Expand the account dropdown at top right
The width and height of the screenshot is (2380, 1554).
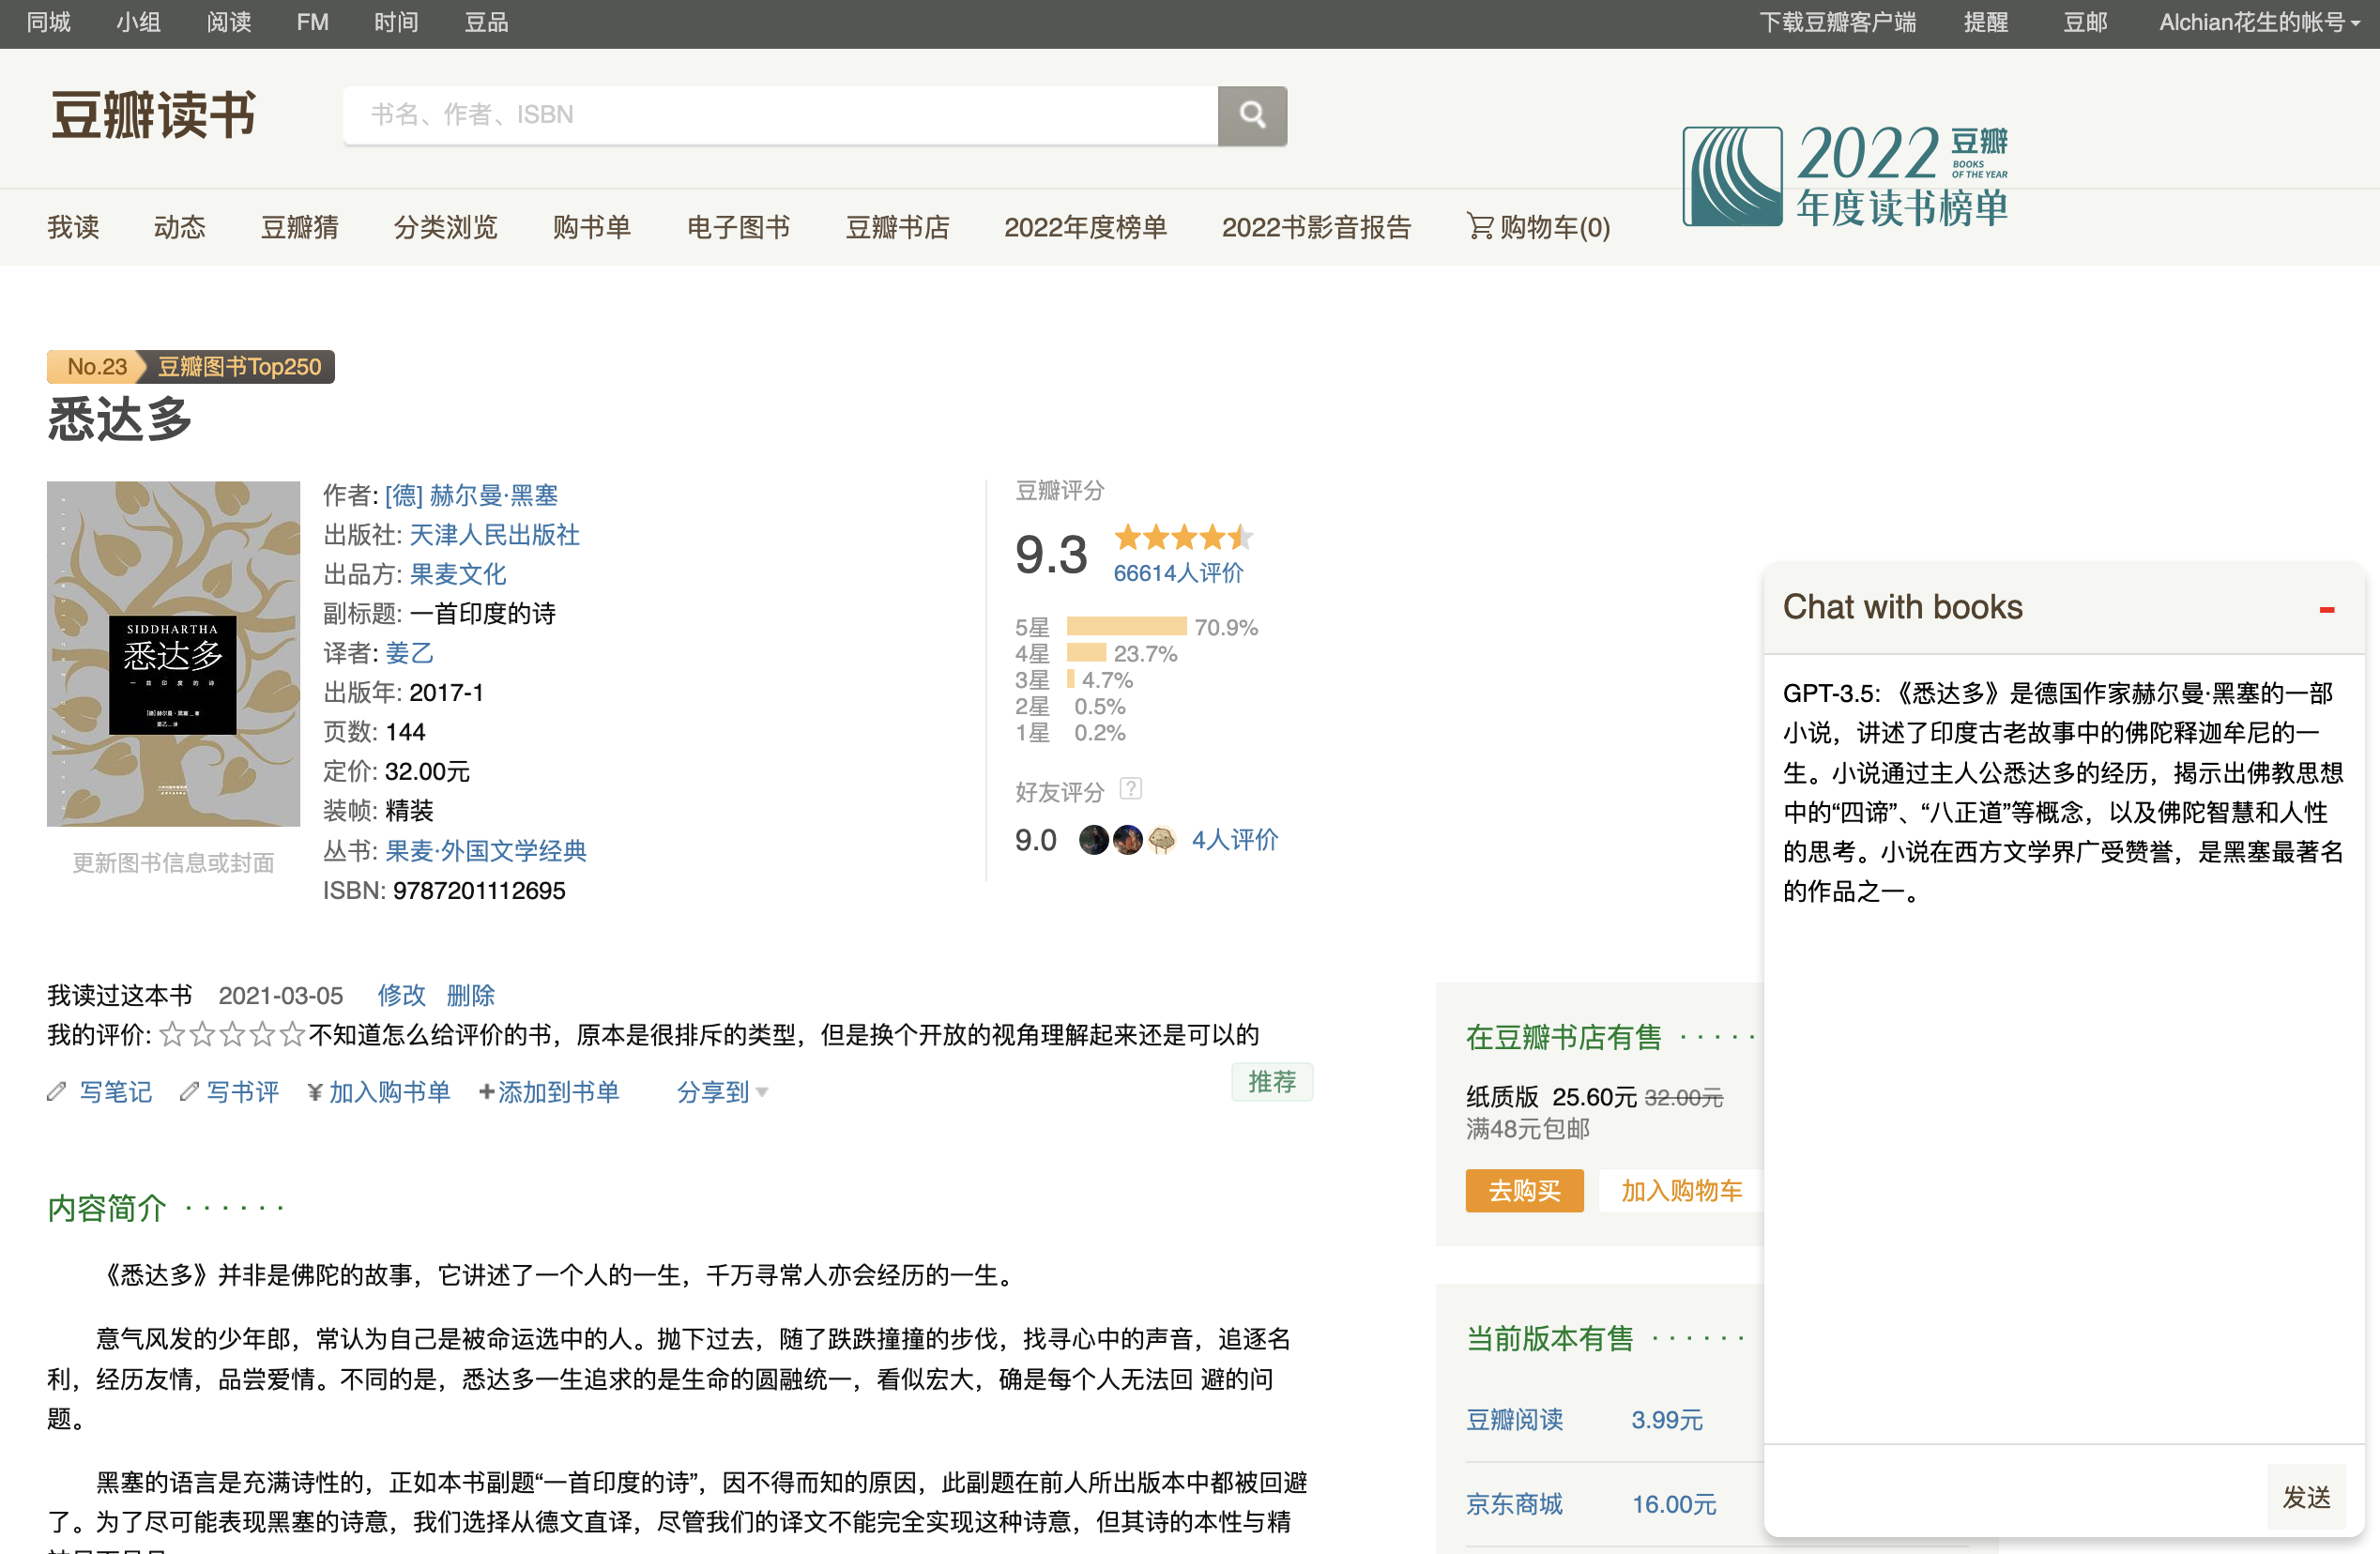coord(2258,22)
